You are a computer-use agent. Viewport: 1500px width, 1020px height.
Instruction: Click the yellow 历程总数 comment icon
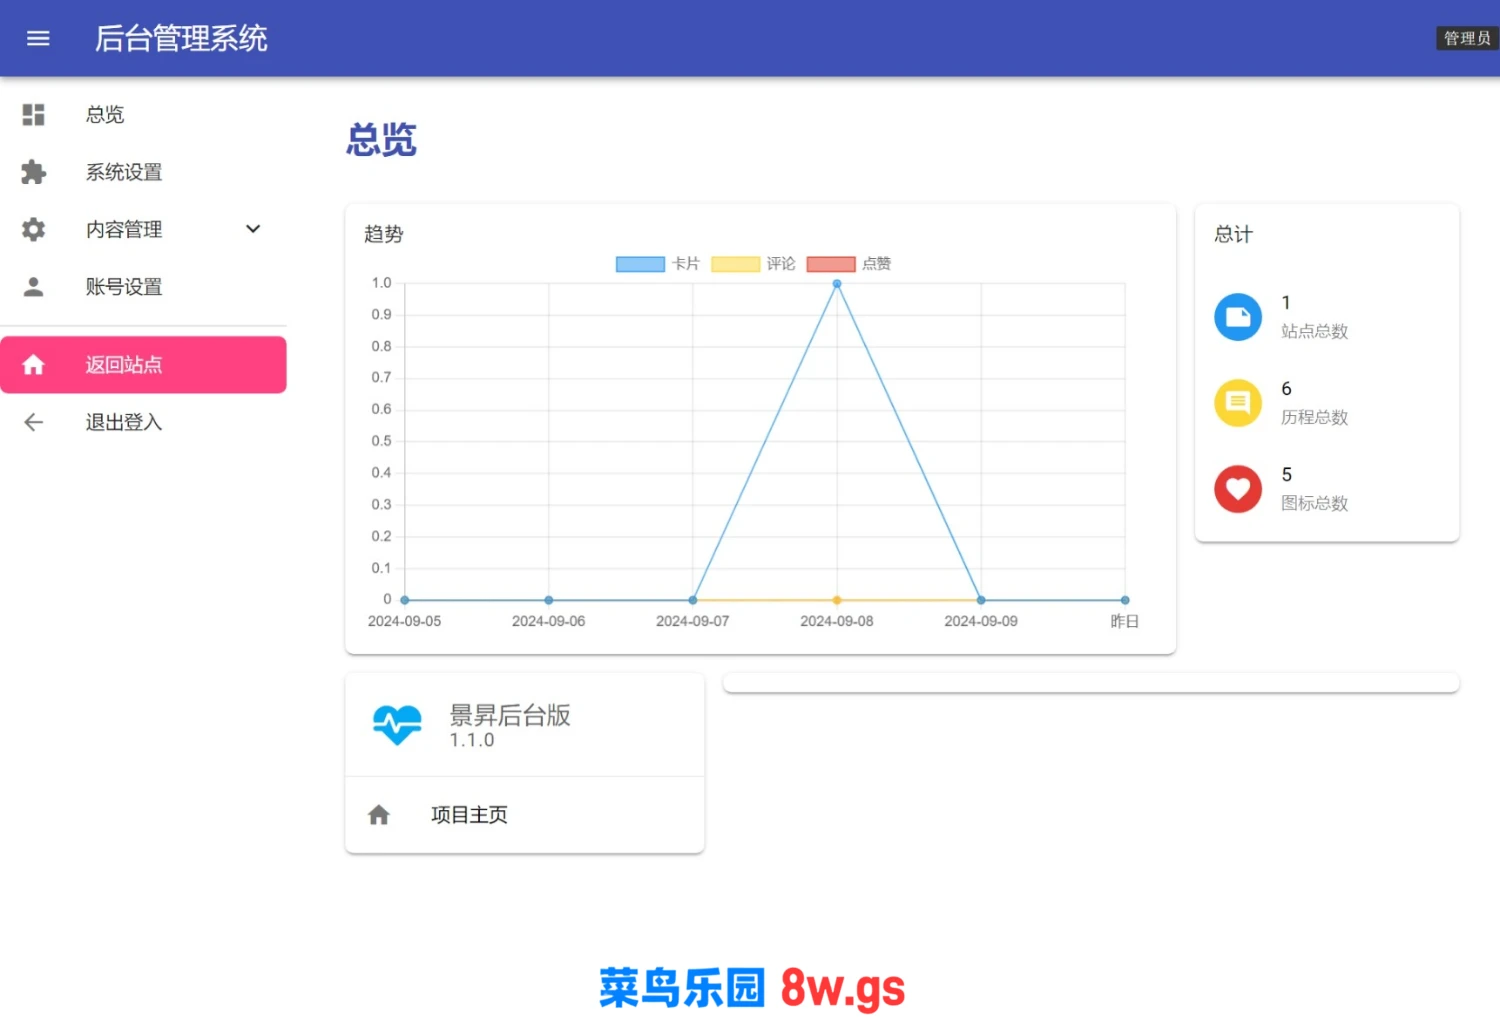1238,403
